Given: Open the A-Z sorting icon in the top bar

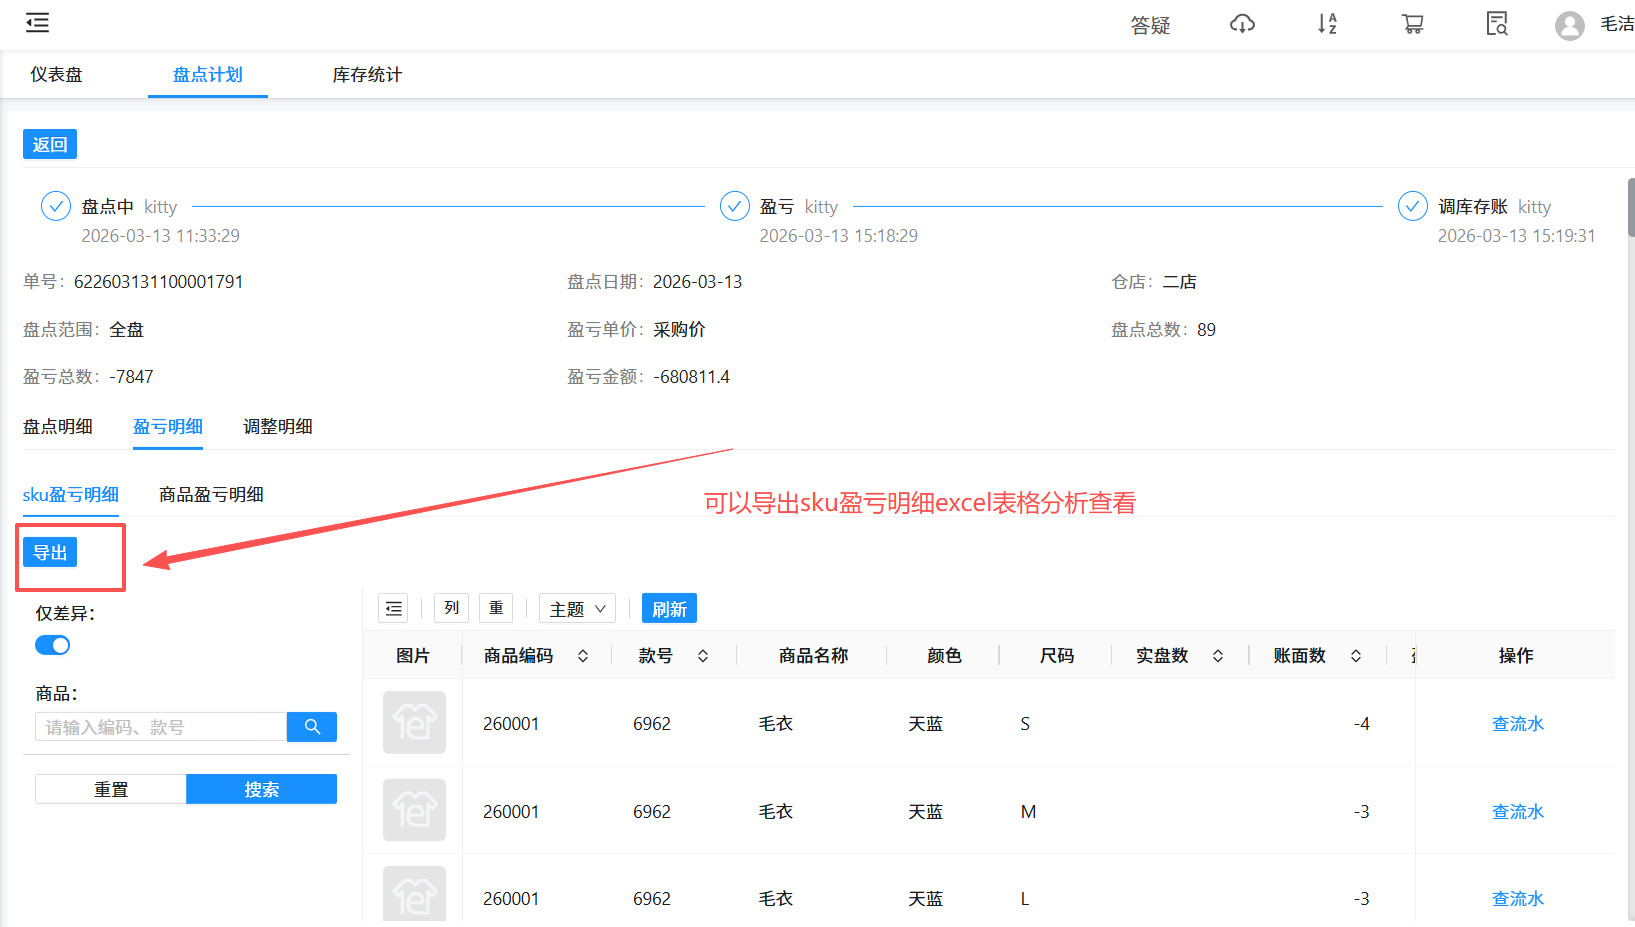Looking at the screenshot, I should 1327,24.
